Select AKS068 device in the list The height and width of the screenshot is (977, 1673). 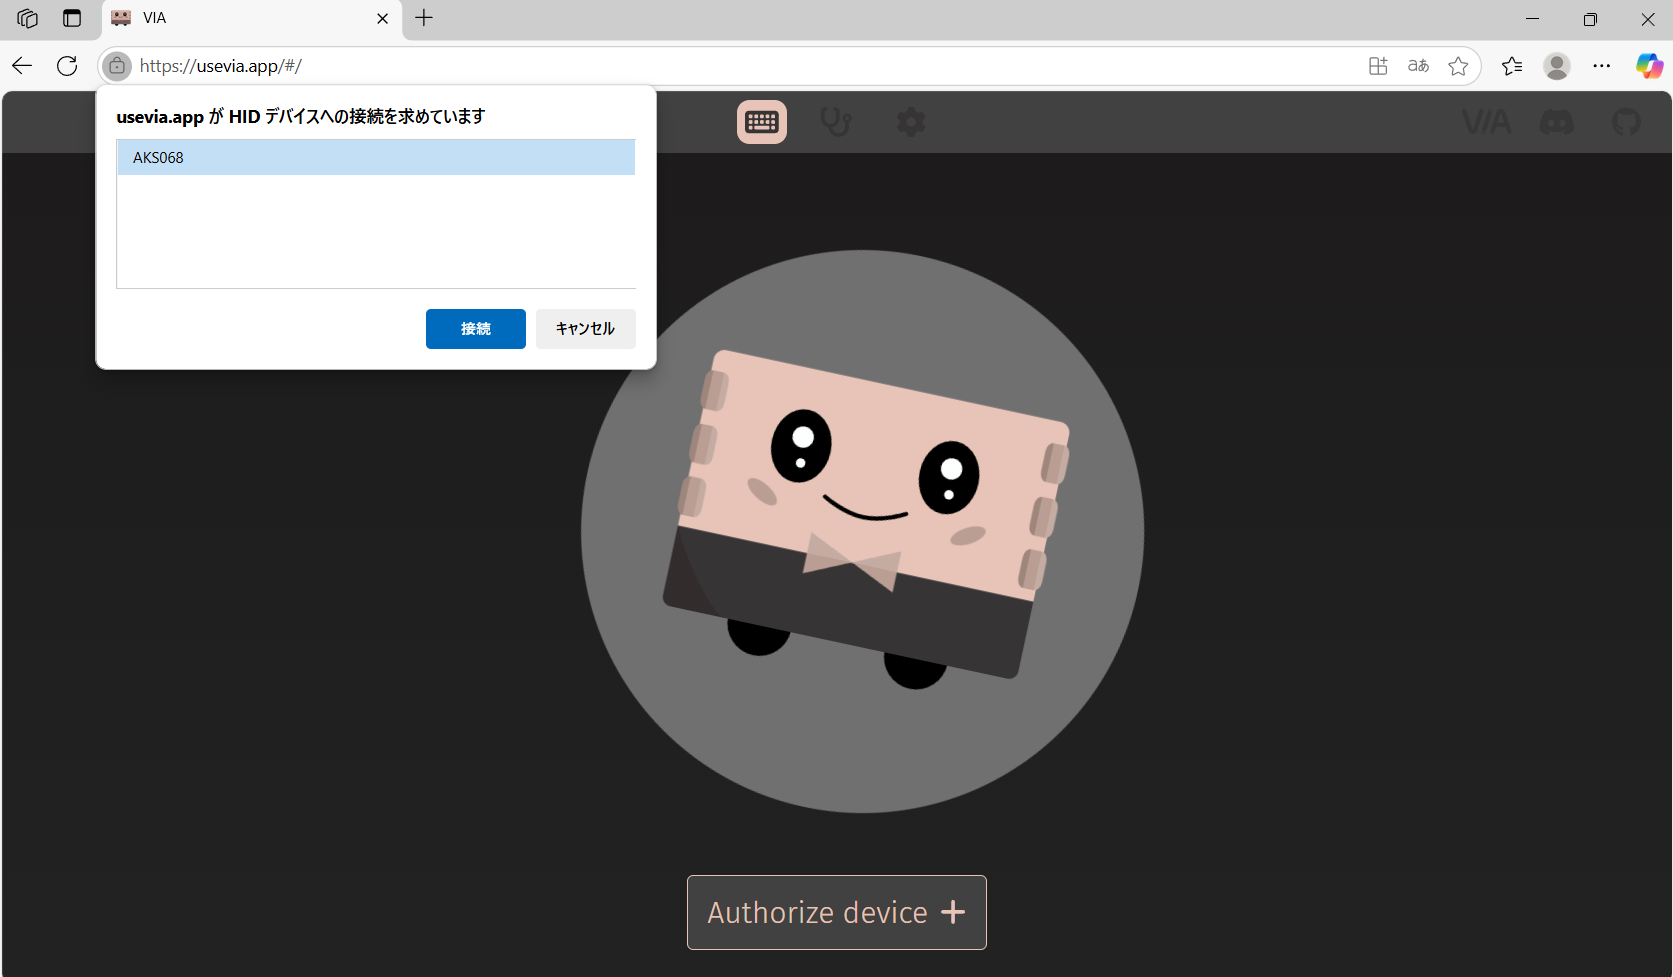(x=375, y=158)
